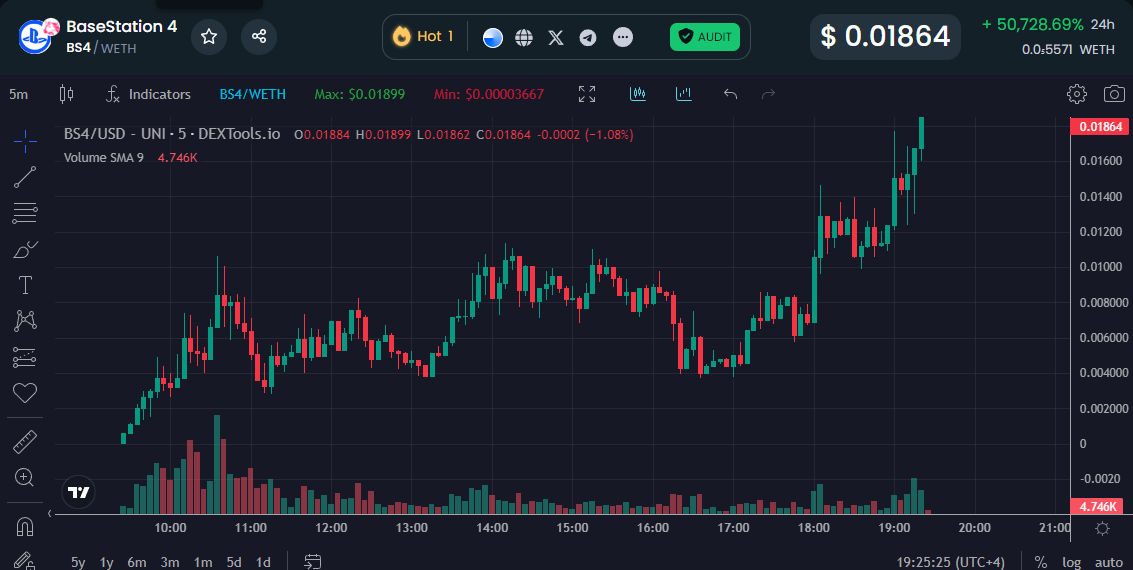1133x570 pixels.
Task: View the AUDIT report
Action: (705, 37)
